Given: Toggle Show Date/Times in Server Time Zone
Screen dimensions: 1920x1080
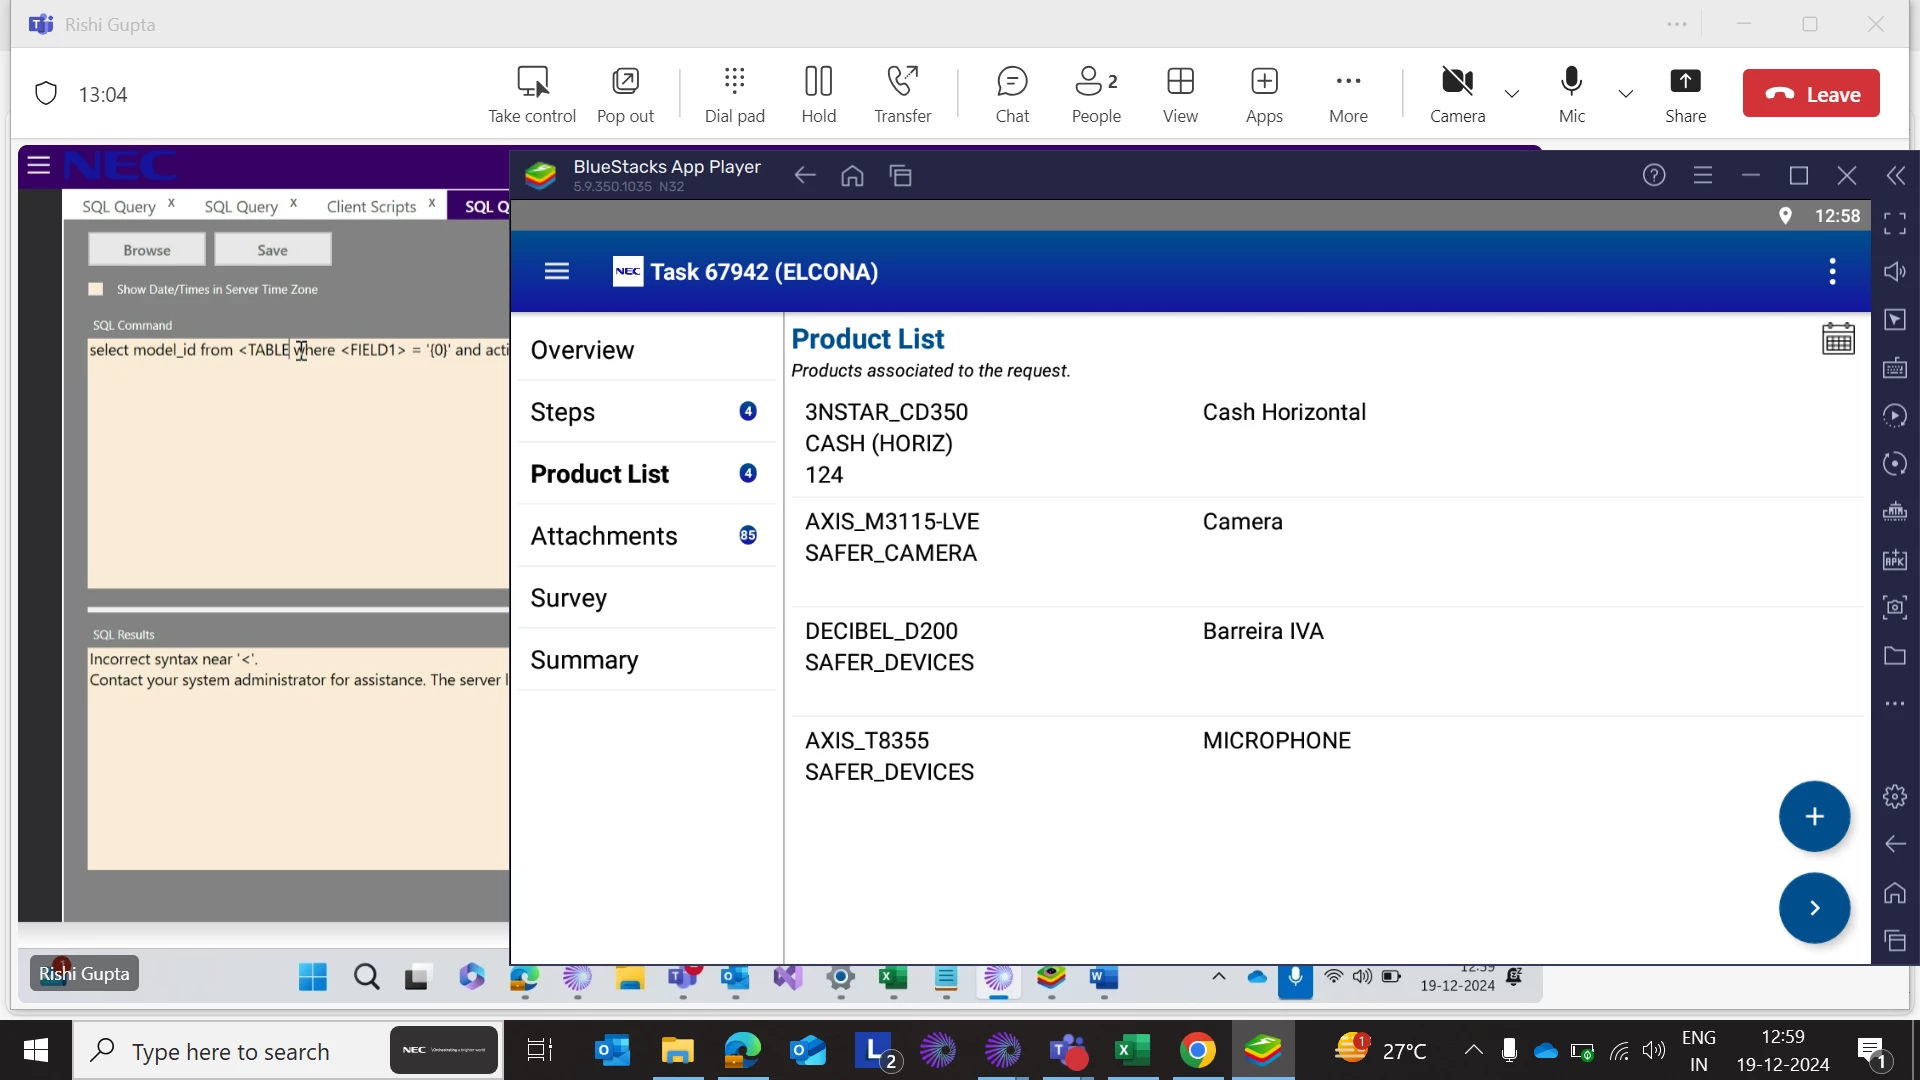Looking at the screenshot, I should [96, 289].
